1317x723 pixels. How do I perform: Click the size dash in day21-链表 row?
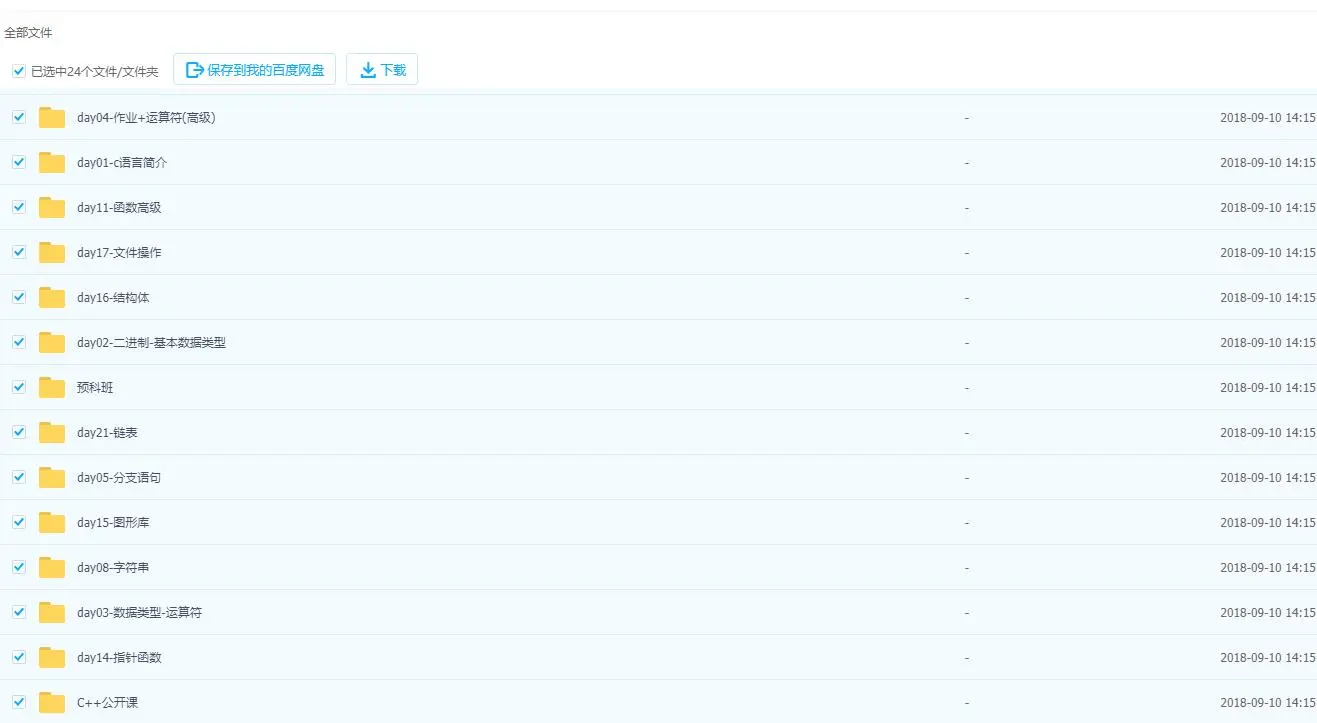point(967,432)
